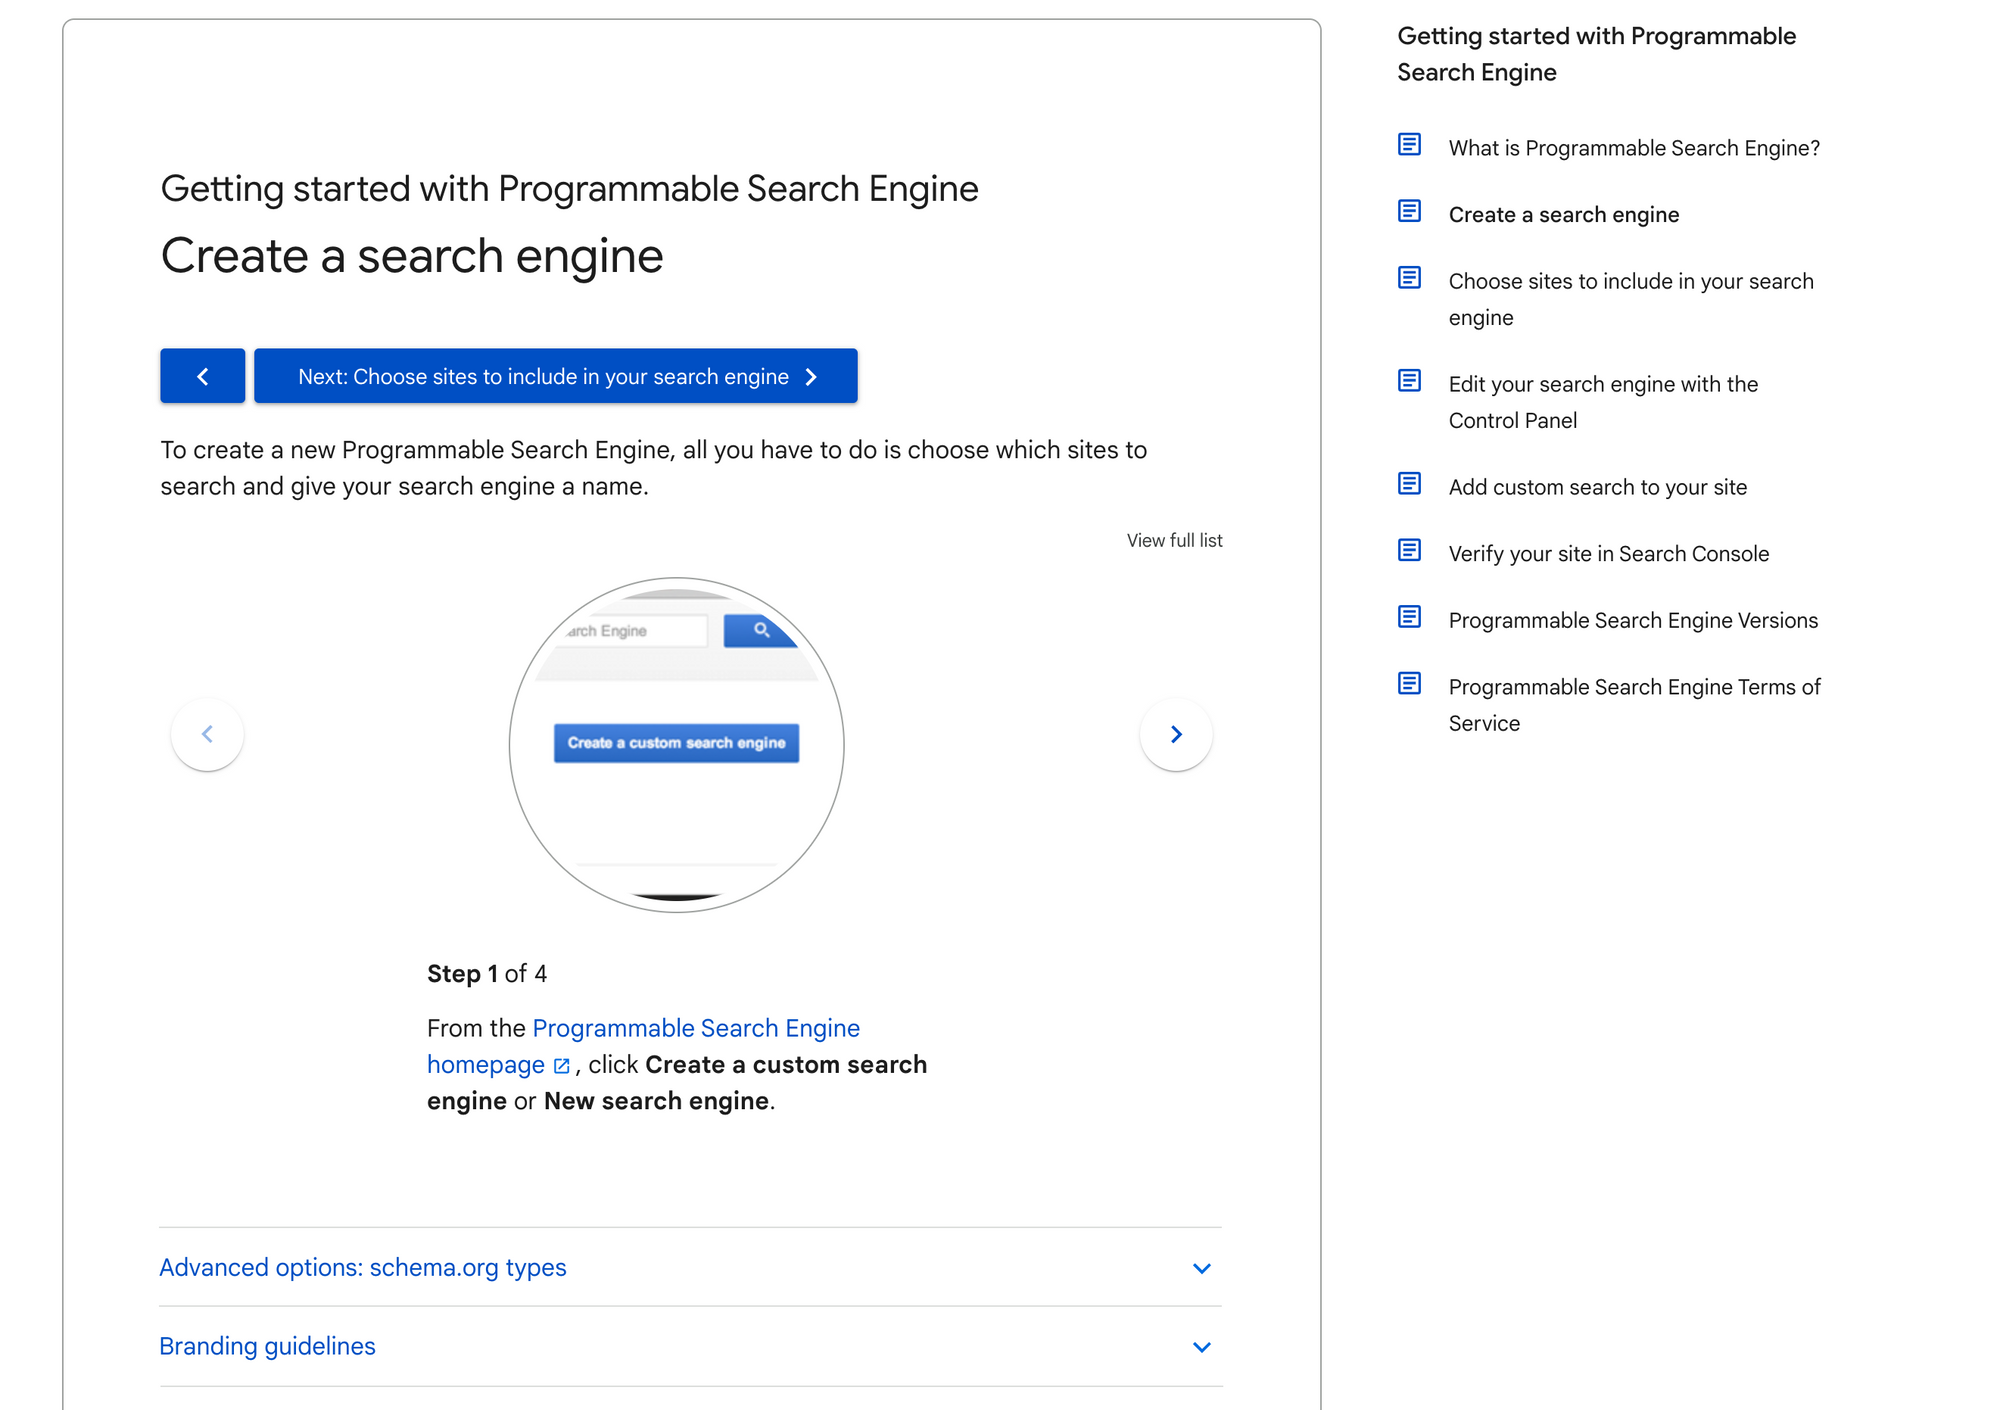Go to previous carousel step arrow
Image resolution: width=2000 pixels, height=1410 pixels.
tap(207, 735)
